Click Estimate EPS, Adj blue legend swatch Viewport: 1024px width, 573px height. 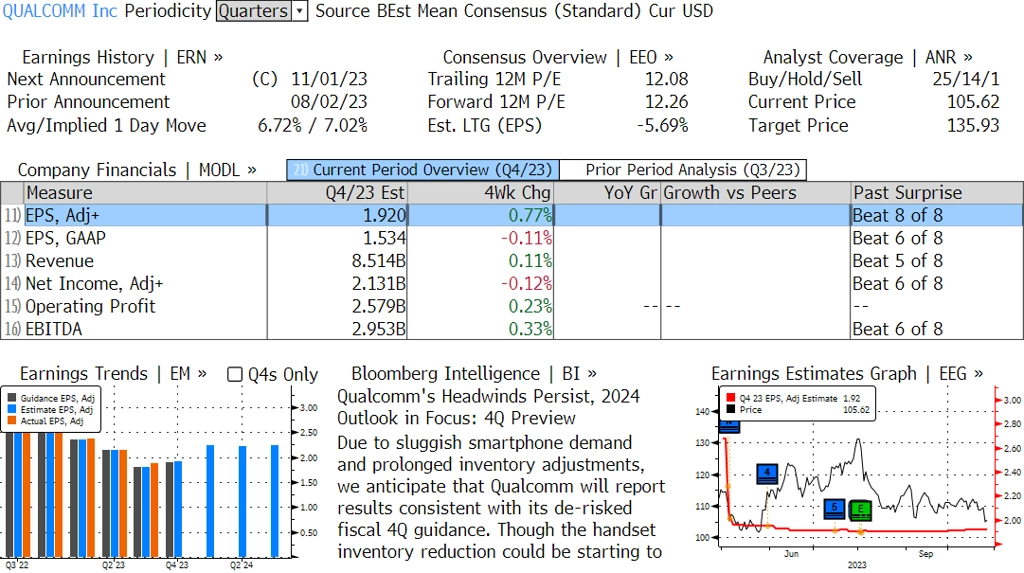pyautogui.click(x=12, y=410)
